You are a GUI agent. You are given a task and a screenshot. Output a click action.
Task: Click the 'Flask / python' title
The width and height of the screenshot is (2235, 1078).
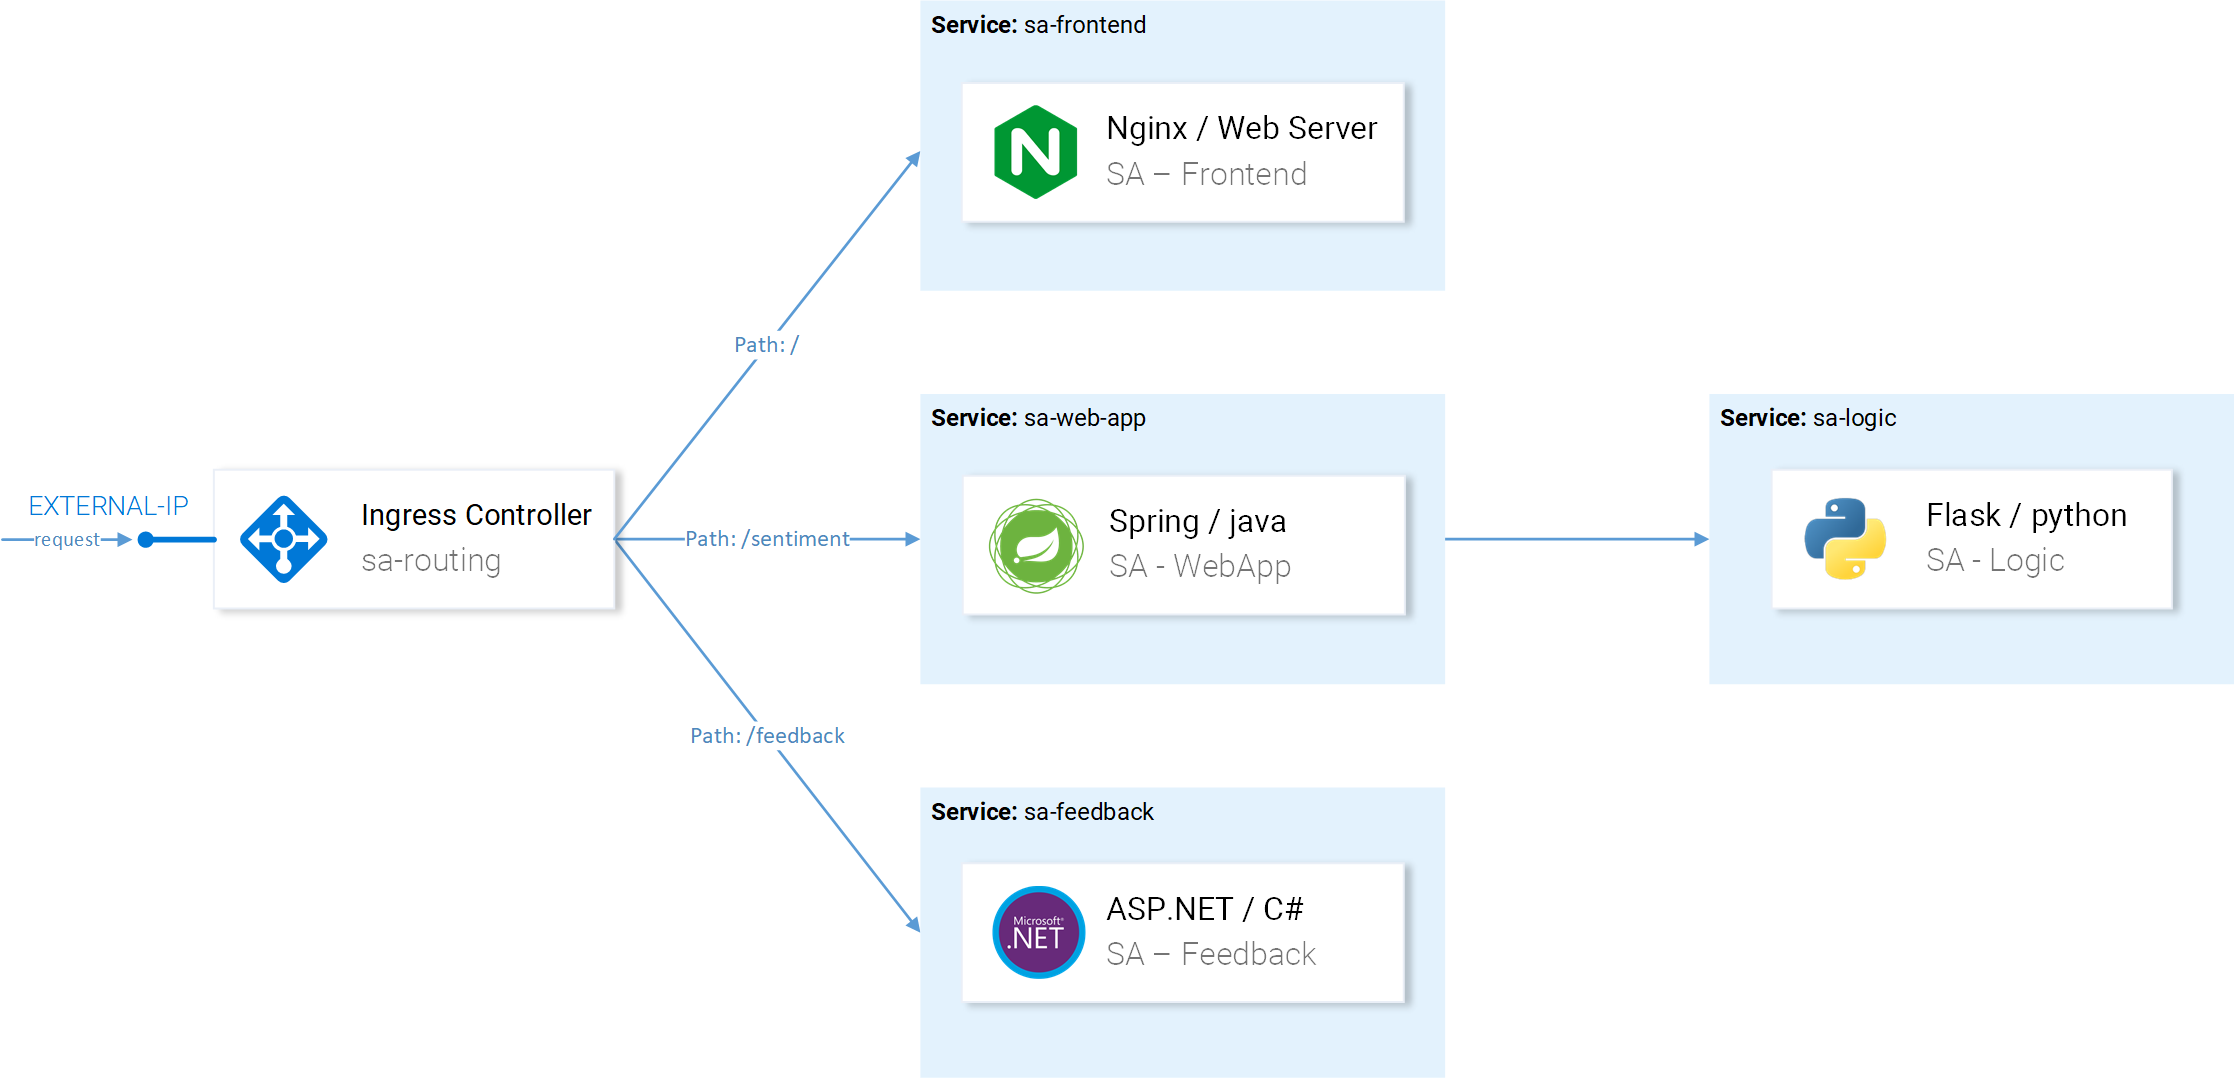2027,515
